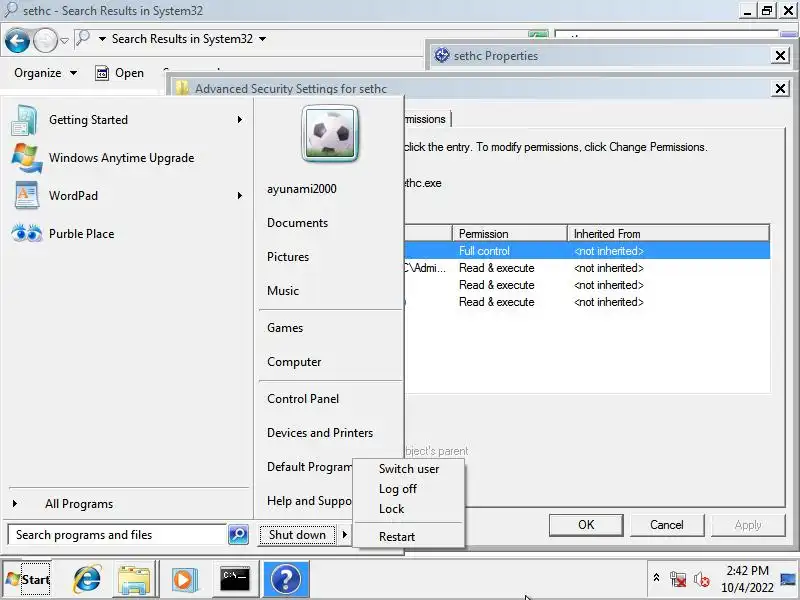Click the Show desktop button by the clock

coord(788,579)
